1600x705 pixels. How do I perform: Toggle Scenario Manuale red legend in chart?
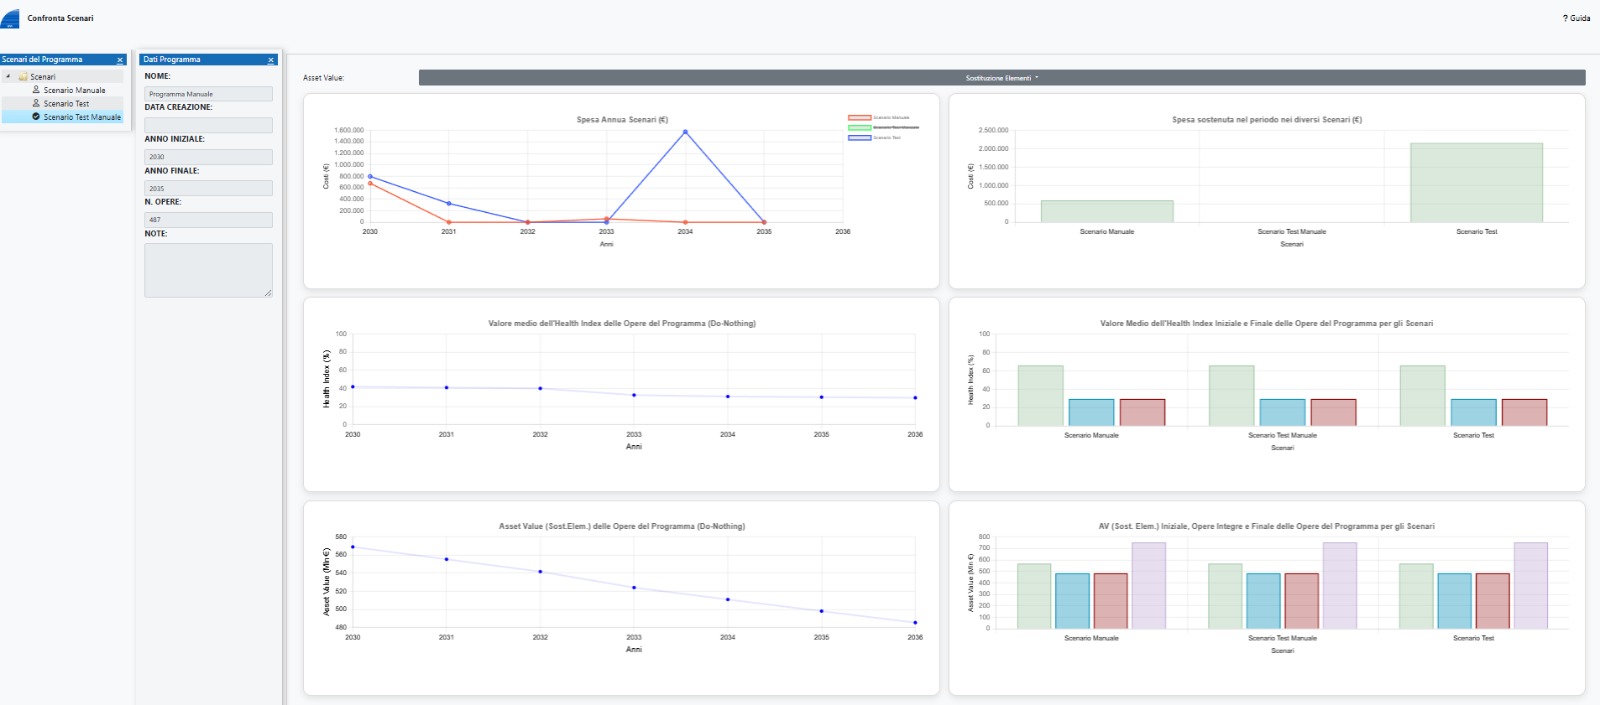(x=859, y=118)
